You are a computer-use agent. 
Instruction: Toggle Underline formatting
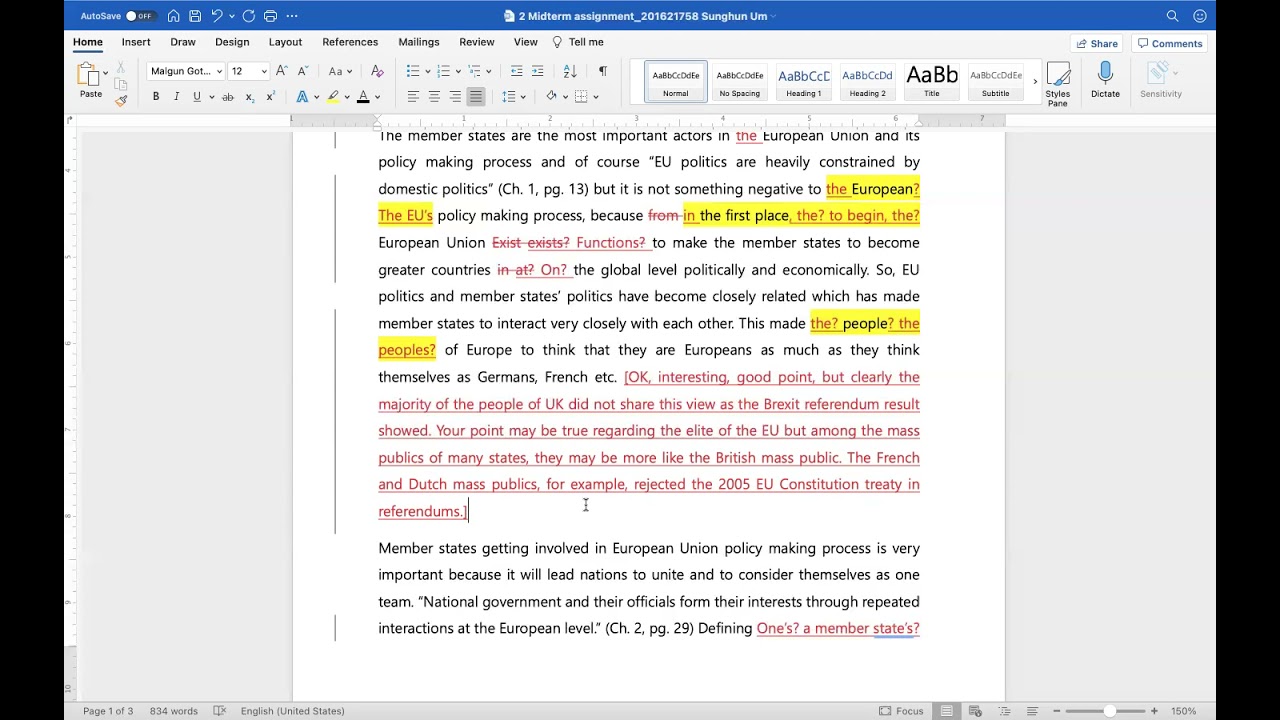[197, 97]
